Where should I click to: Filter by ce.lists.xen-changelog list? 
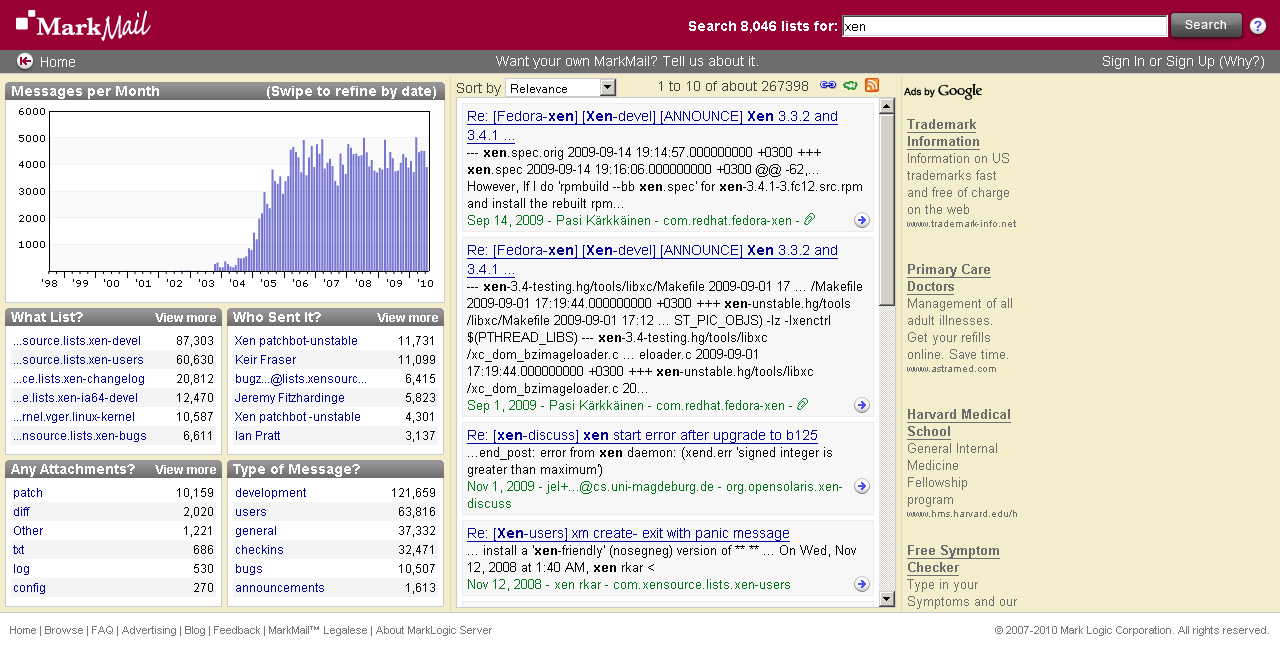click(79, 379)
